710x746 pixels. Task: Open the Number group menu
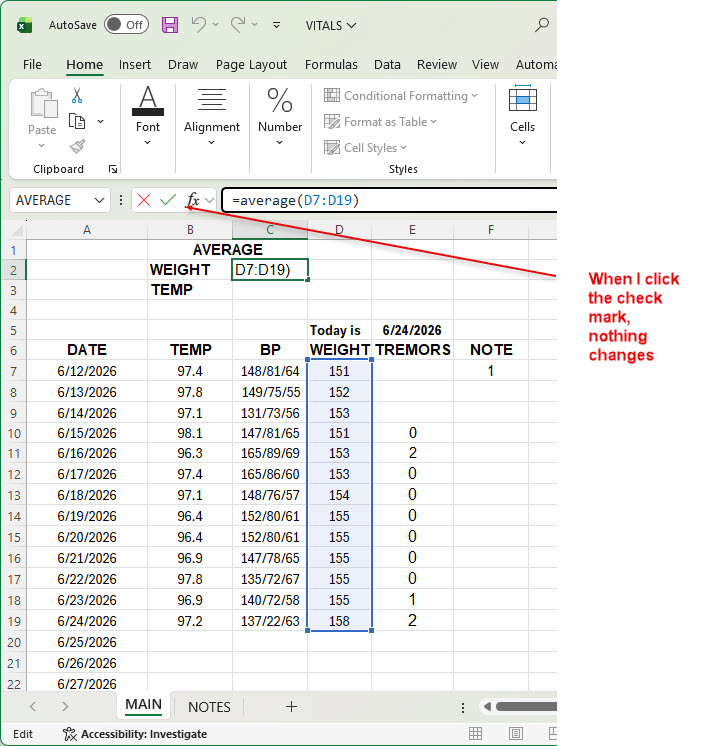(x=280, y=116)
